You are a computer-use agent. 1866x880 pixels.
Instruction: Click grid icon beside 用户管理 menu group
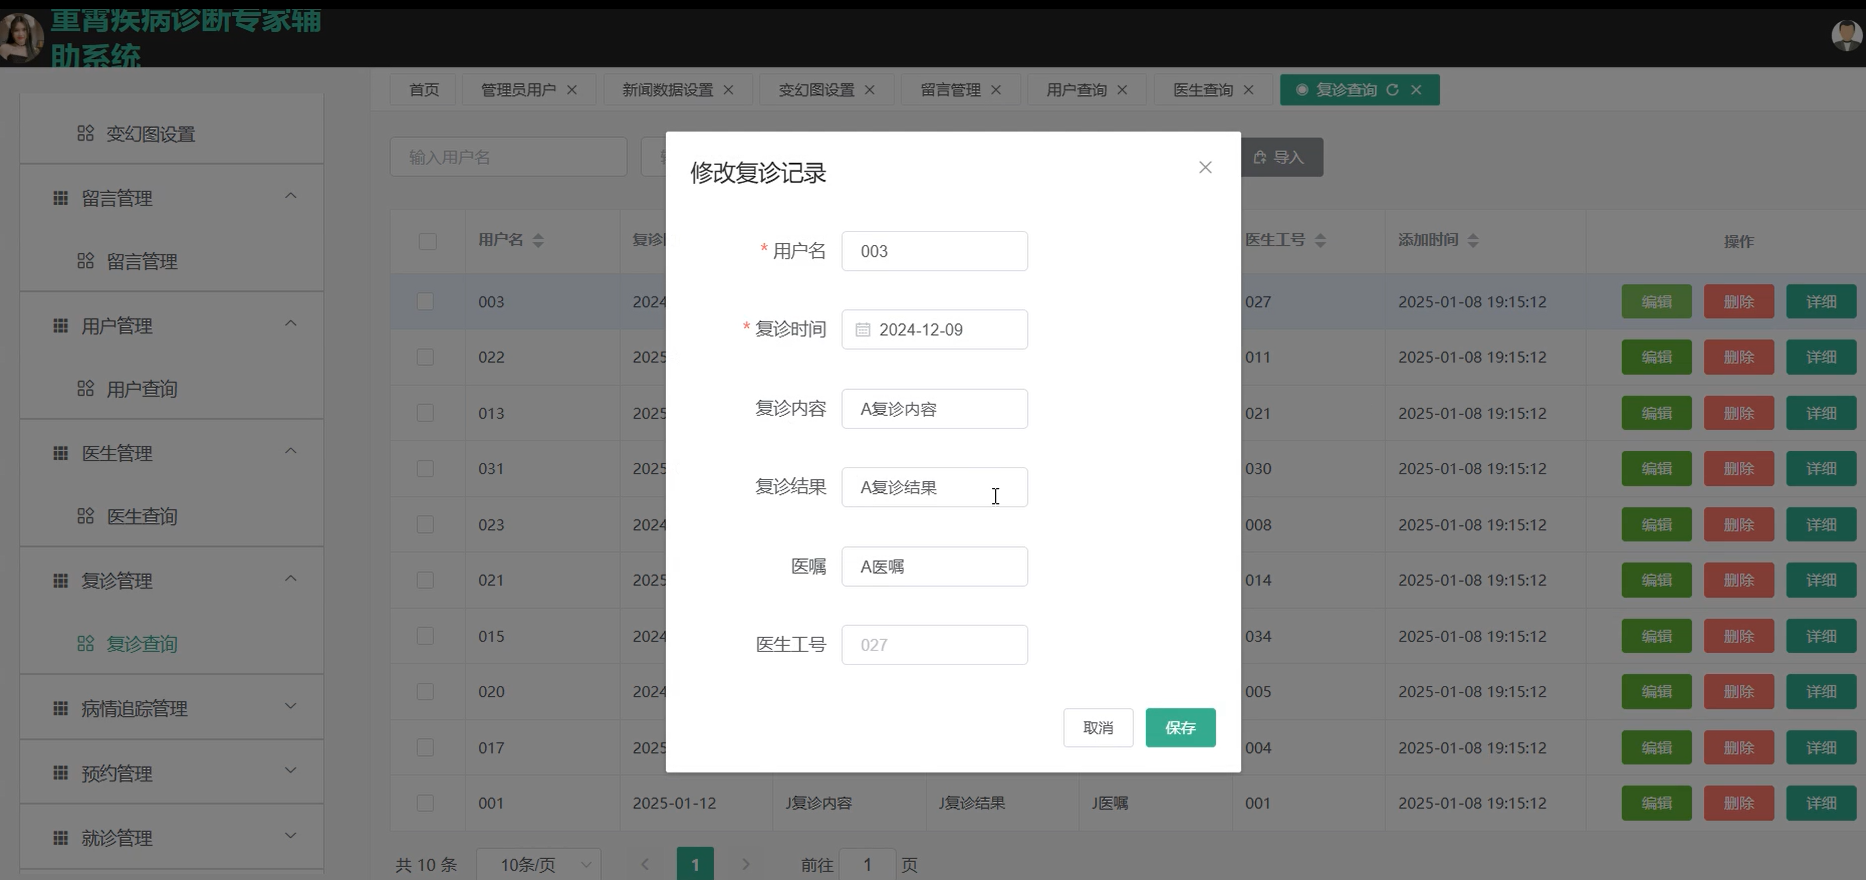coord(61,326)
